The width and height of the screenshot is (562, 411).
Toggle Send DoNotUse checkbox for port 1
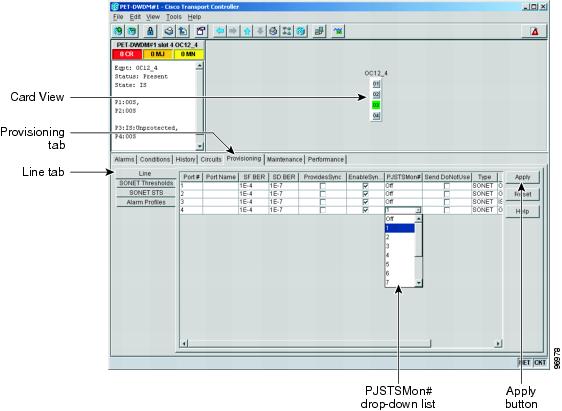point(447,186)
